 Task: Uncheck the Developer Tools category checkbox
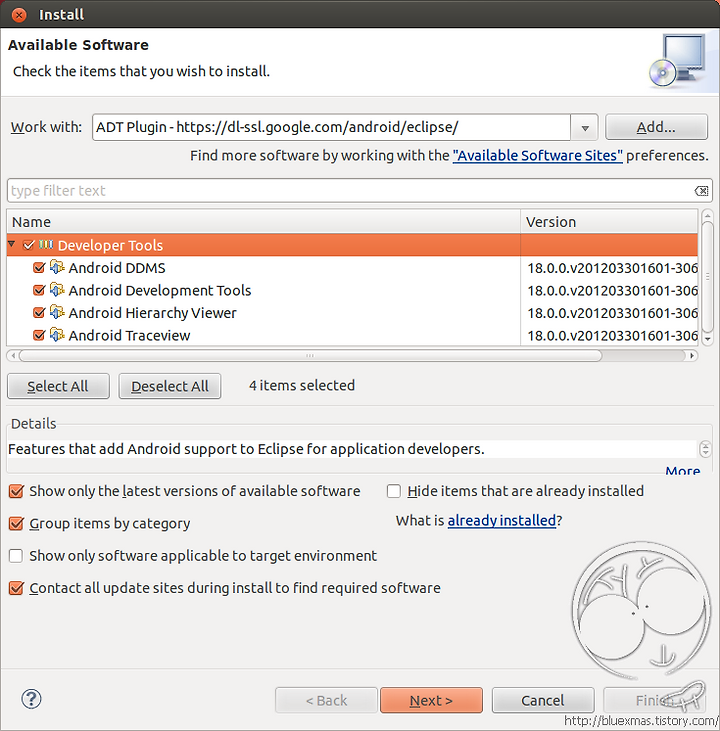[x=28, y=245]
